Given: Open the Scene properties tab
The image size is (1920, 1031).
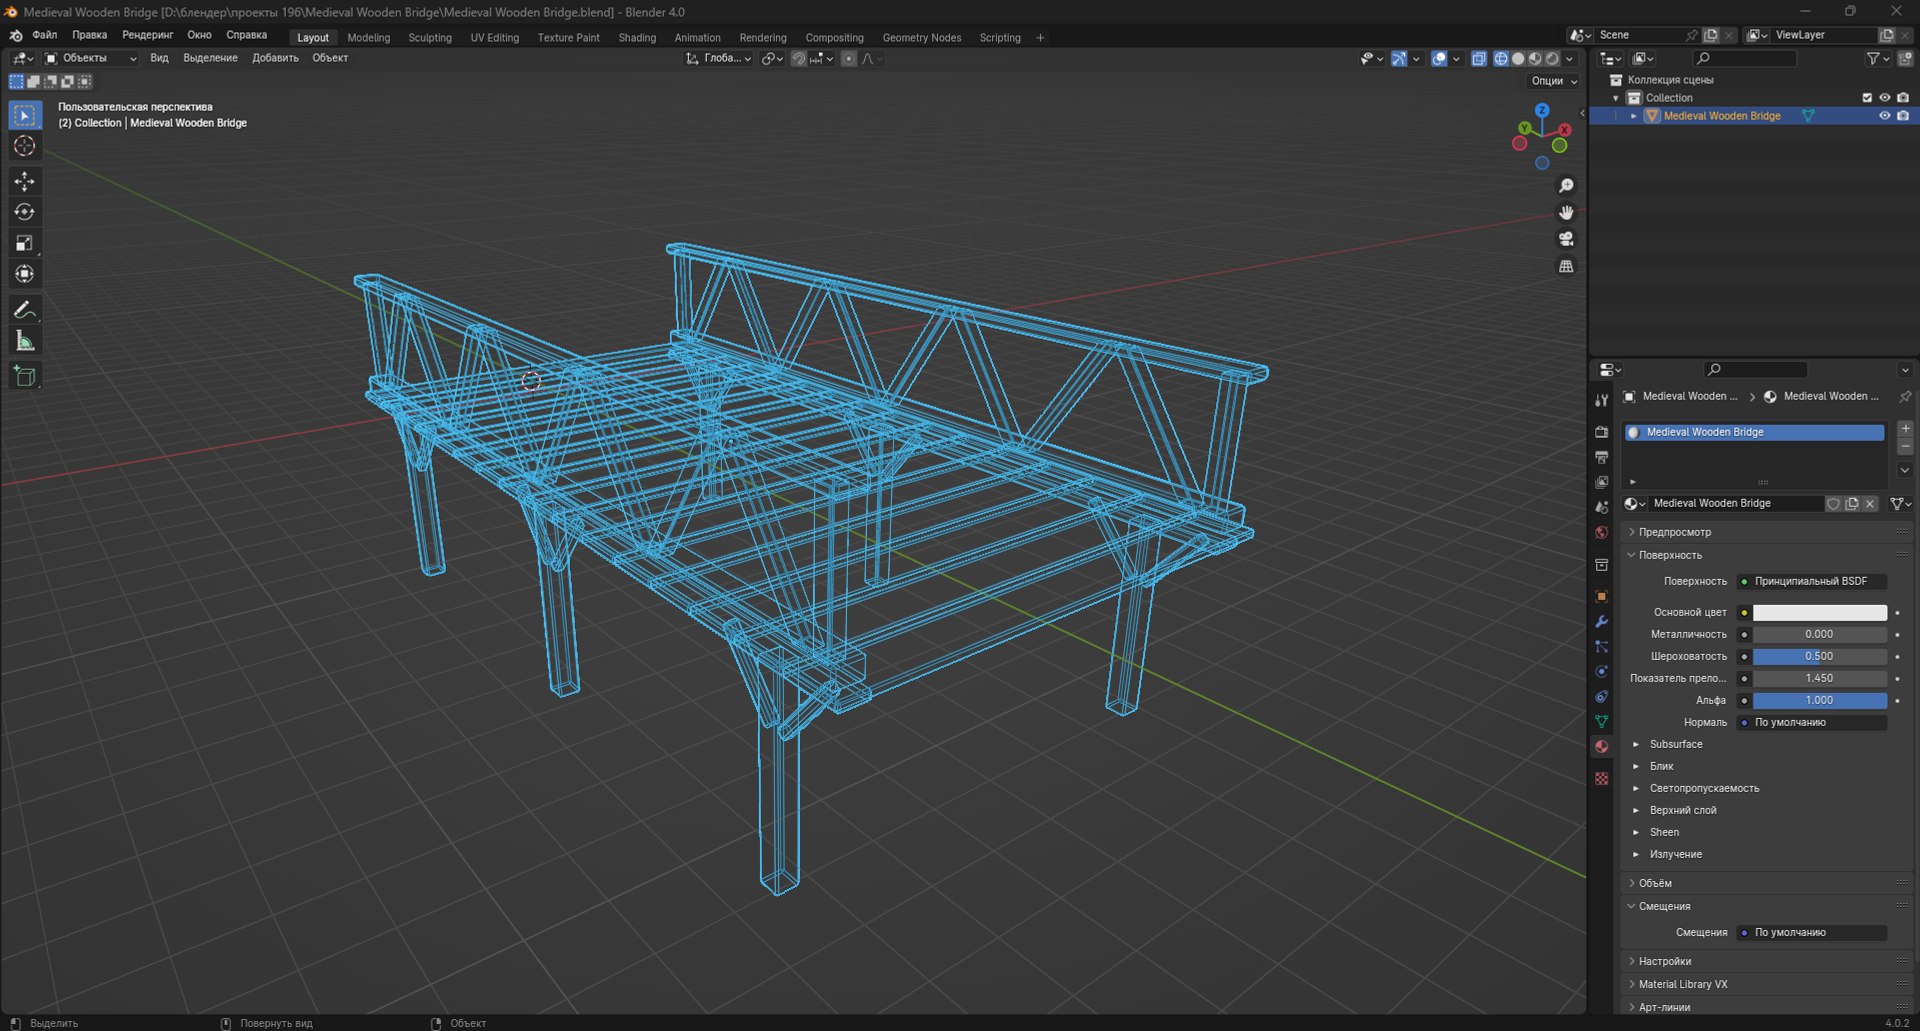Looking at the screenshot, I should [x=1601, y=507].
